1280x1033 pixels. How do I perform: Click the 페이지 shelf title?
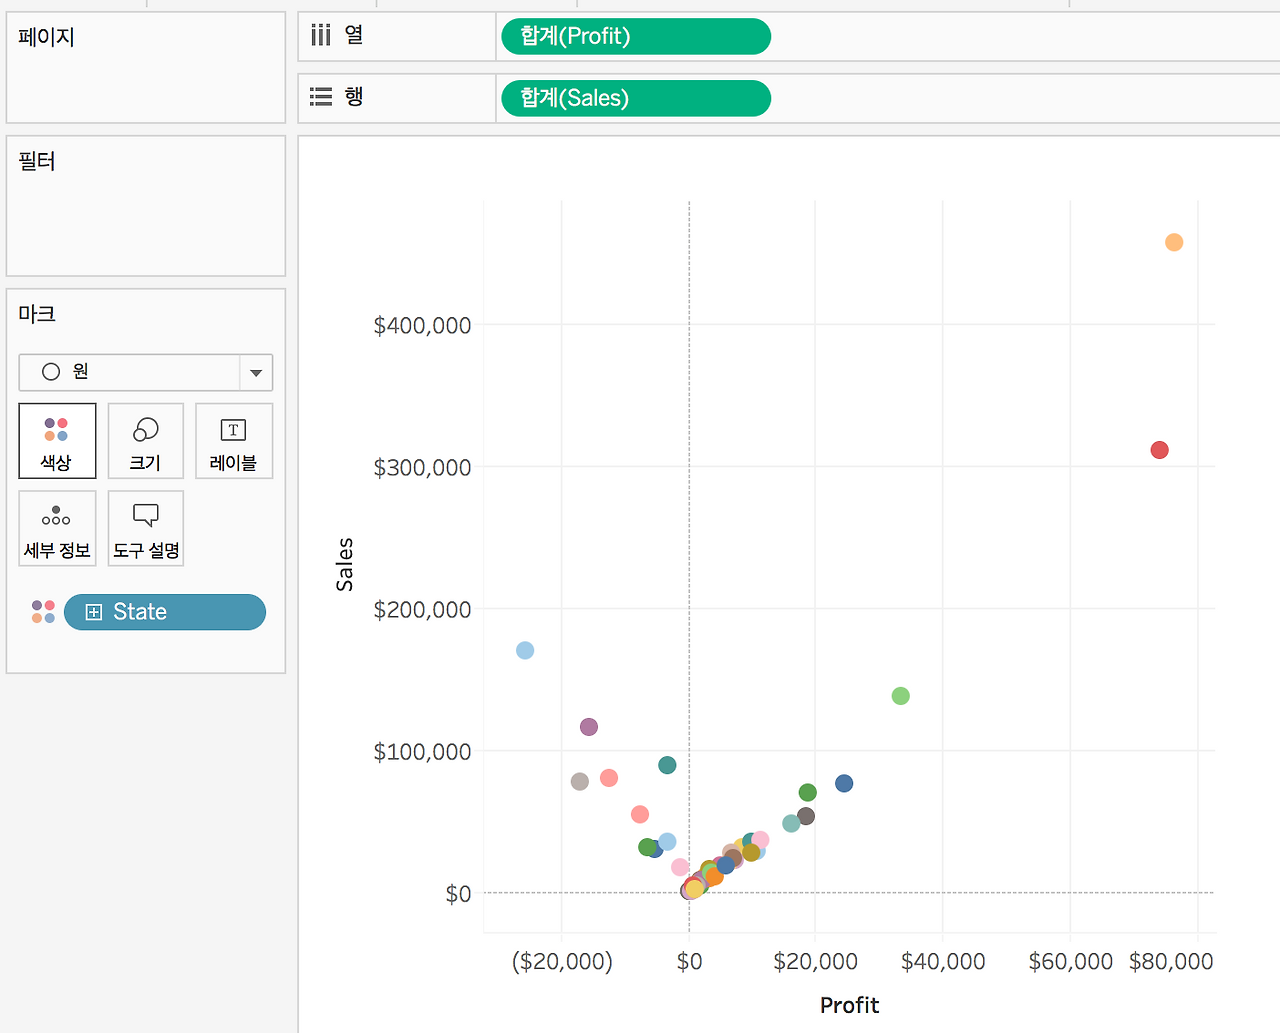click(x=46, y=37)
